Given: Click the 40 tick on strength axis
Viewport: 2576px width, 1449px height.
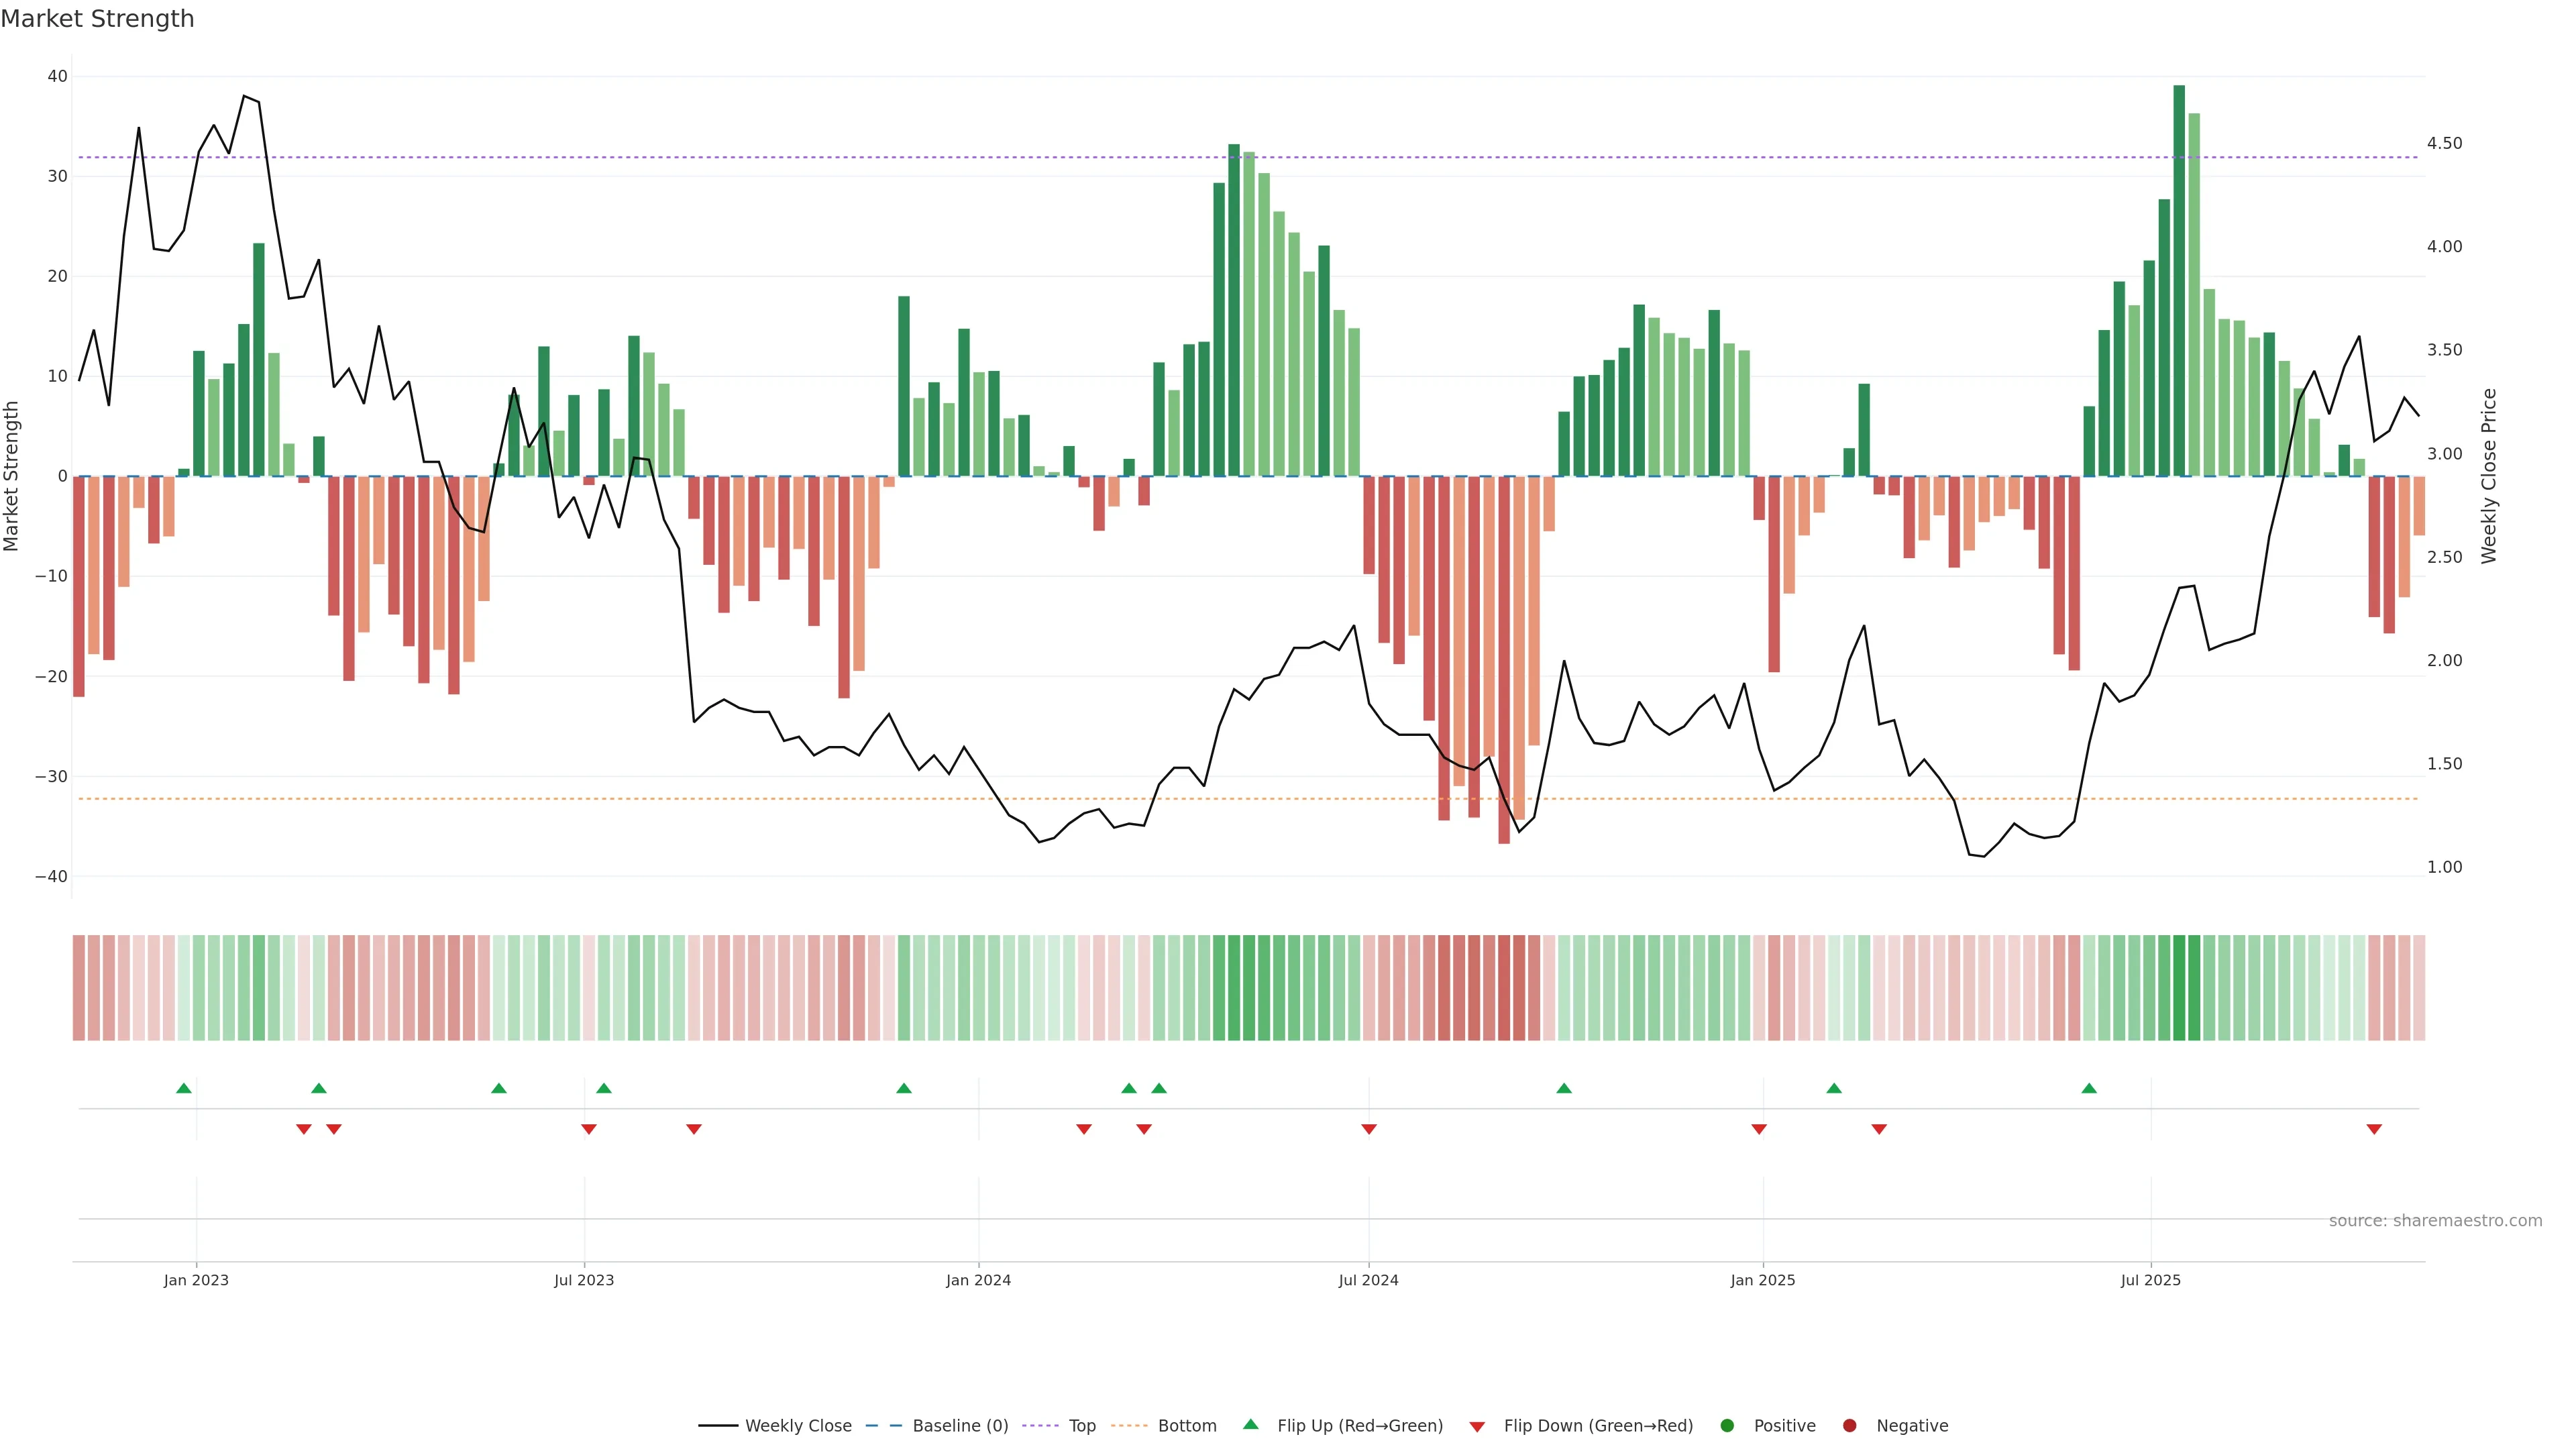Looking at the screenshot, I should point(57,76).
